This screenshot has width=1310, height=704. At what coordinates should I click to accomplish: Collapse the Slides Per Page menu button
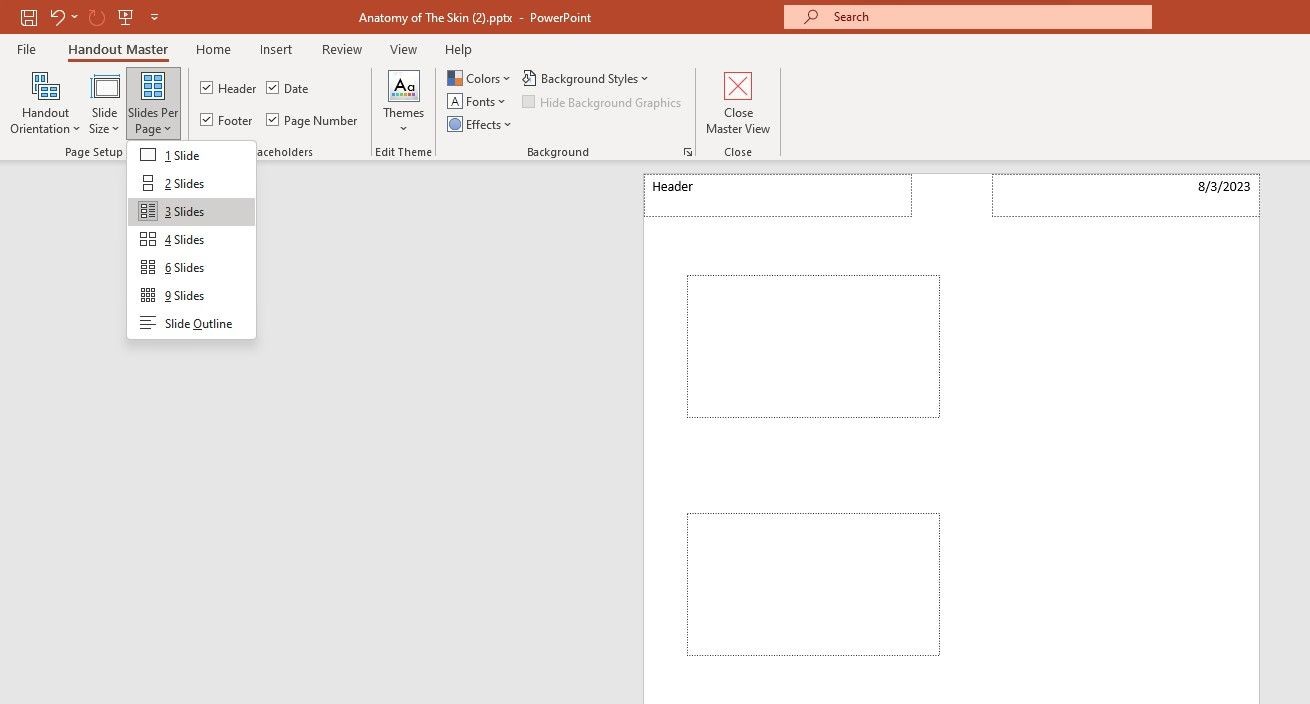pyautogui.click(x=153, y=103)
